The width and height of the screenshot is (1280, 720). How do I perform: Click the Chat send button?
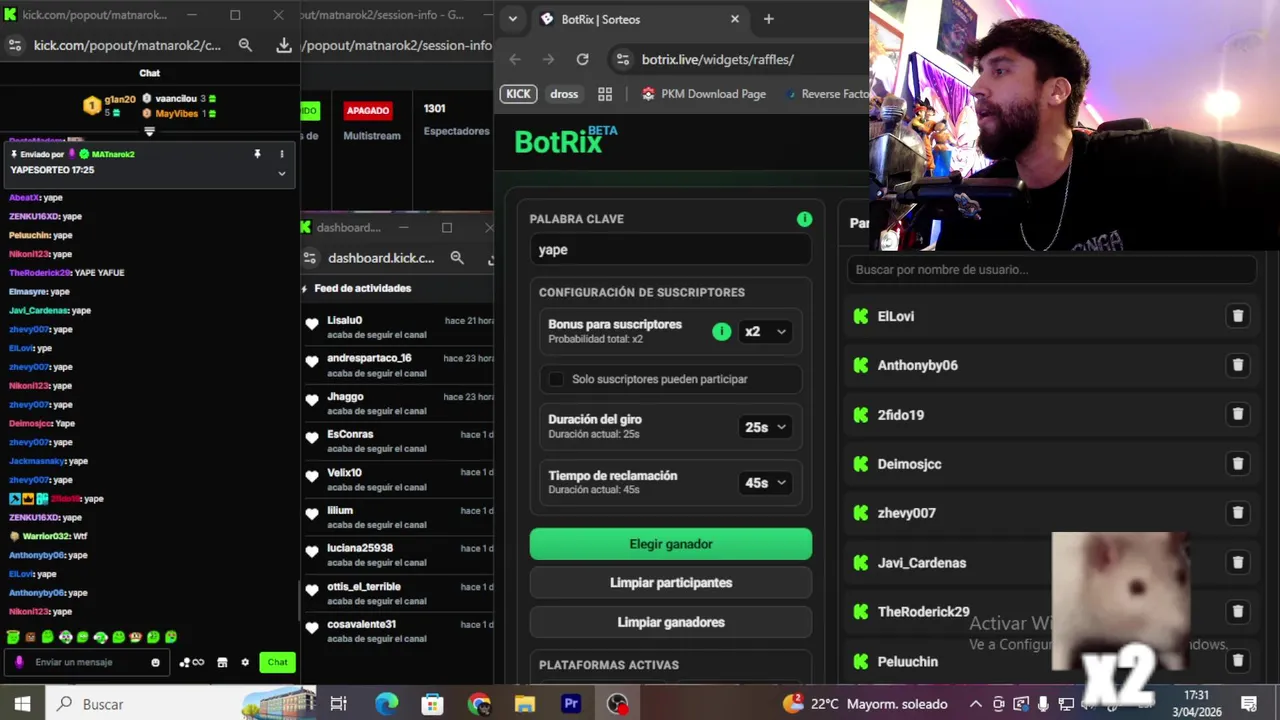(277, 662)
